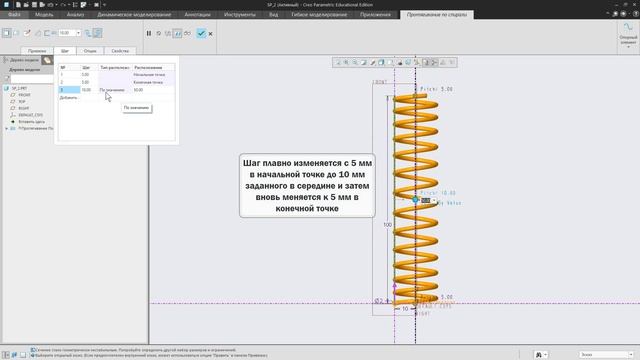Open the Привязки dashboard tab
This screenshot has height=360, width=640.
point(37,51)
